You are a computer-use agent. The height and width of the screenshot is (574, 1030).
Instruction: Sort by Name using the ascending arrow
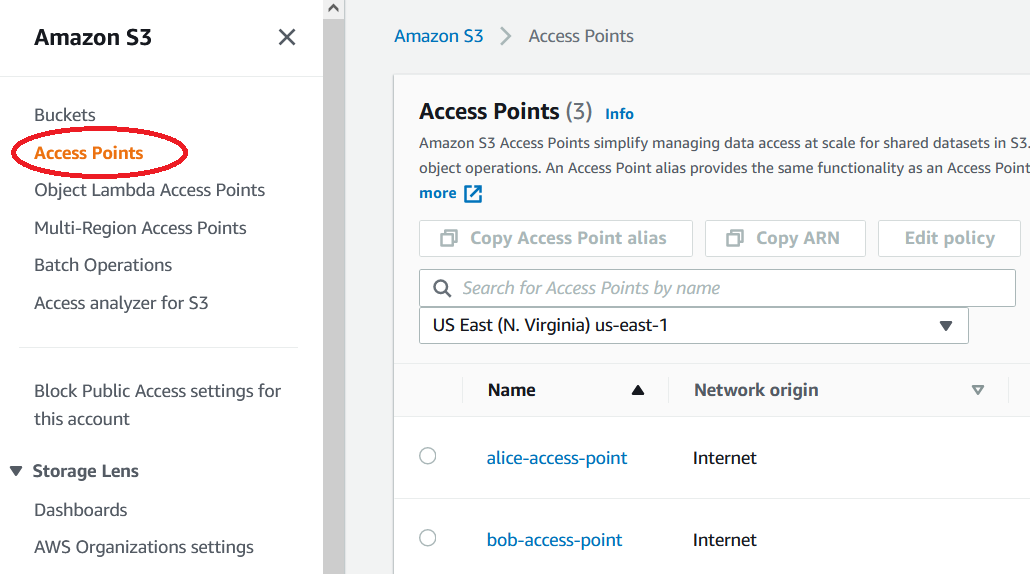638,391
